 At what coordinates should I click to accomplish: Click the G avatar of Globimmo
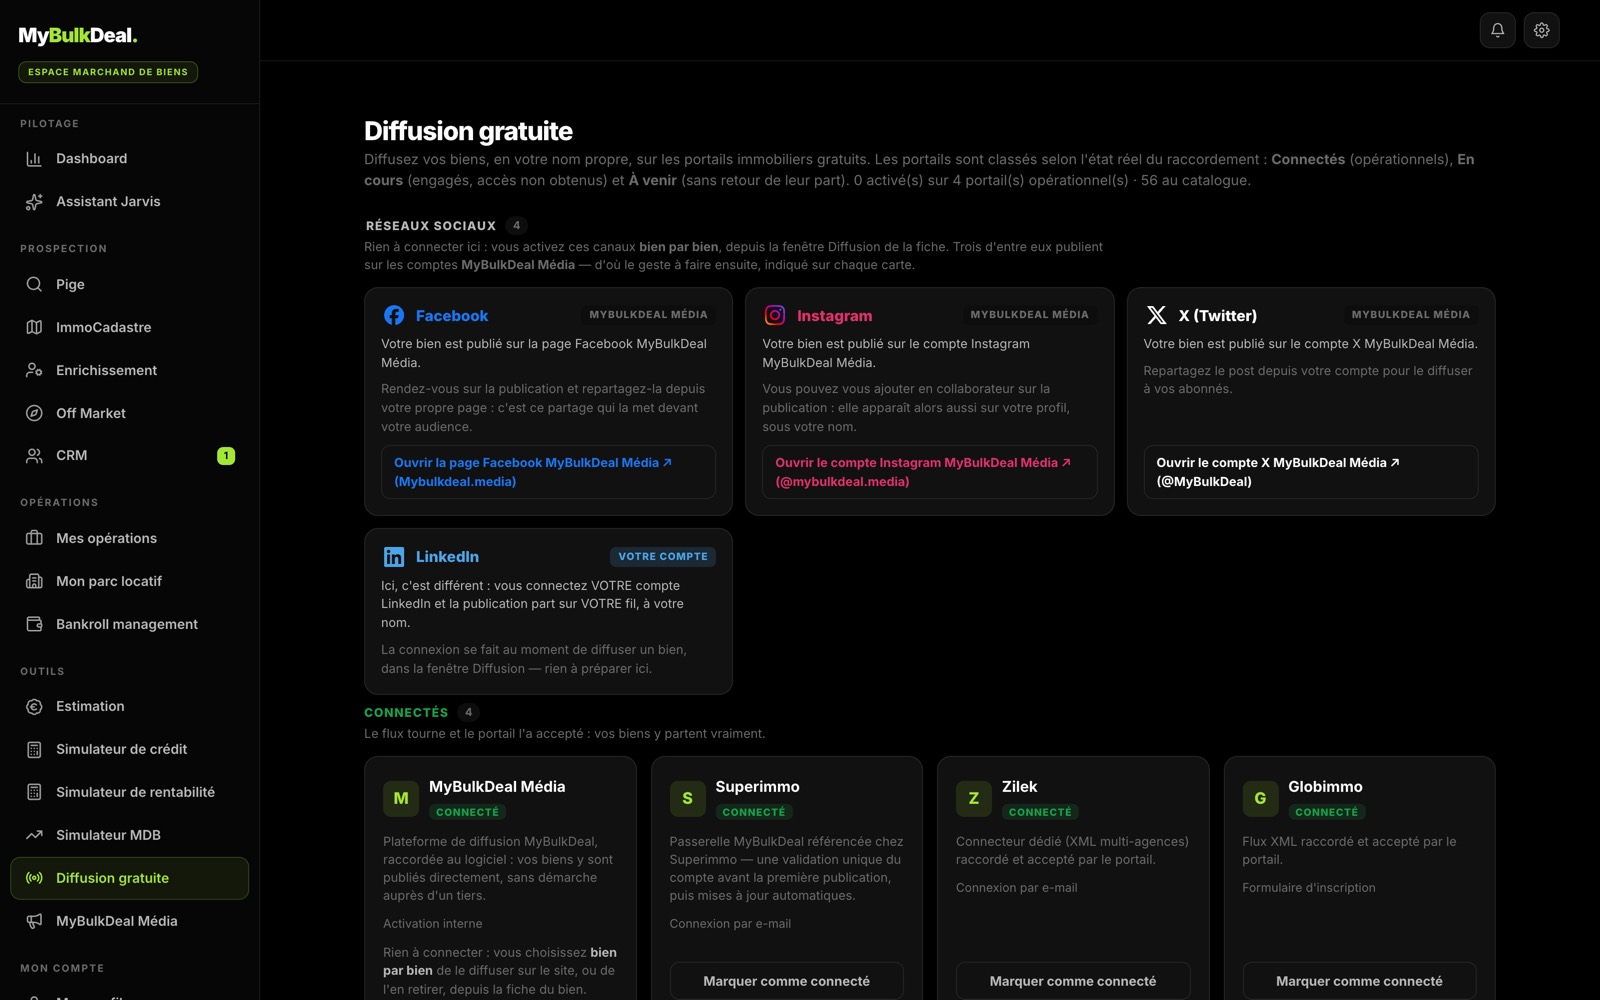coord(1260,798)
